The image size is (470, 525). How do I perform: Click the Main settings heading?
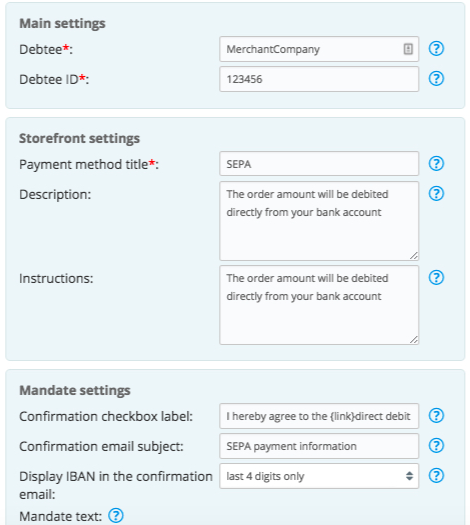click(62, 23)
